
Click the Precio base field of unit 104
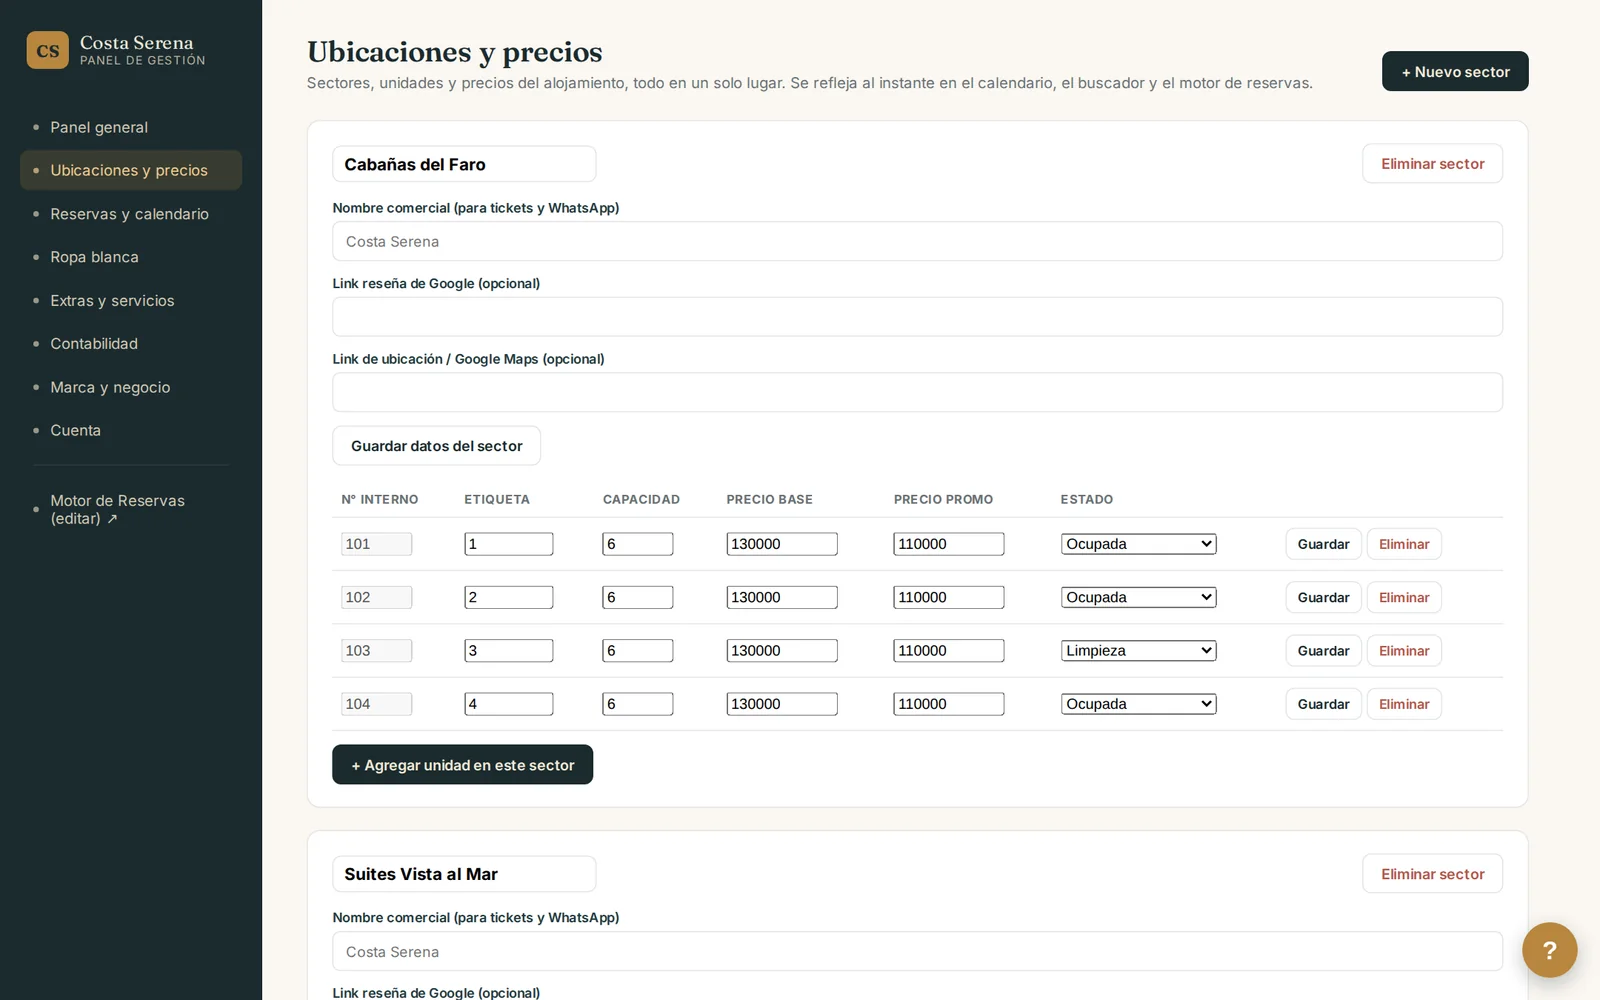click(x=782, y=704)
